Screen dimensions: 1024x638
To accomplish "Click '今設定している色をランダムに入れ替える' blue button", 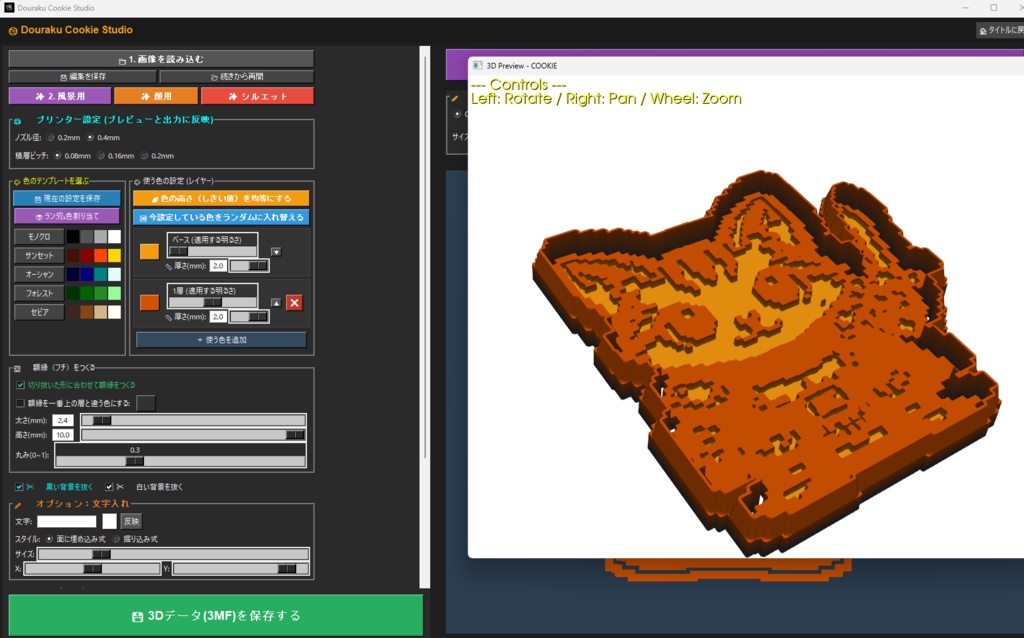I will coord(221,217).
